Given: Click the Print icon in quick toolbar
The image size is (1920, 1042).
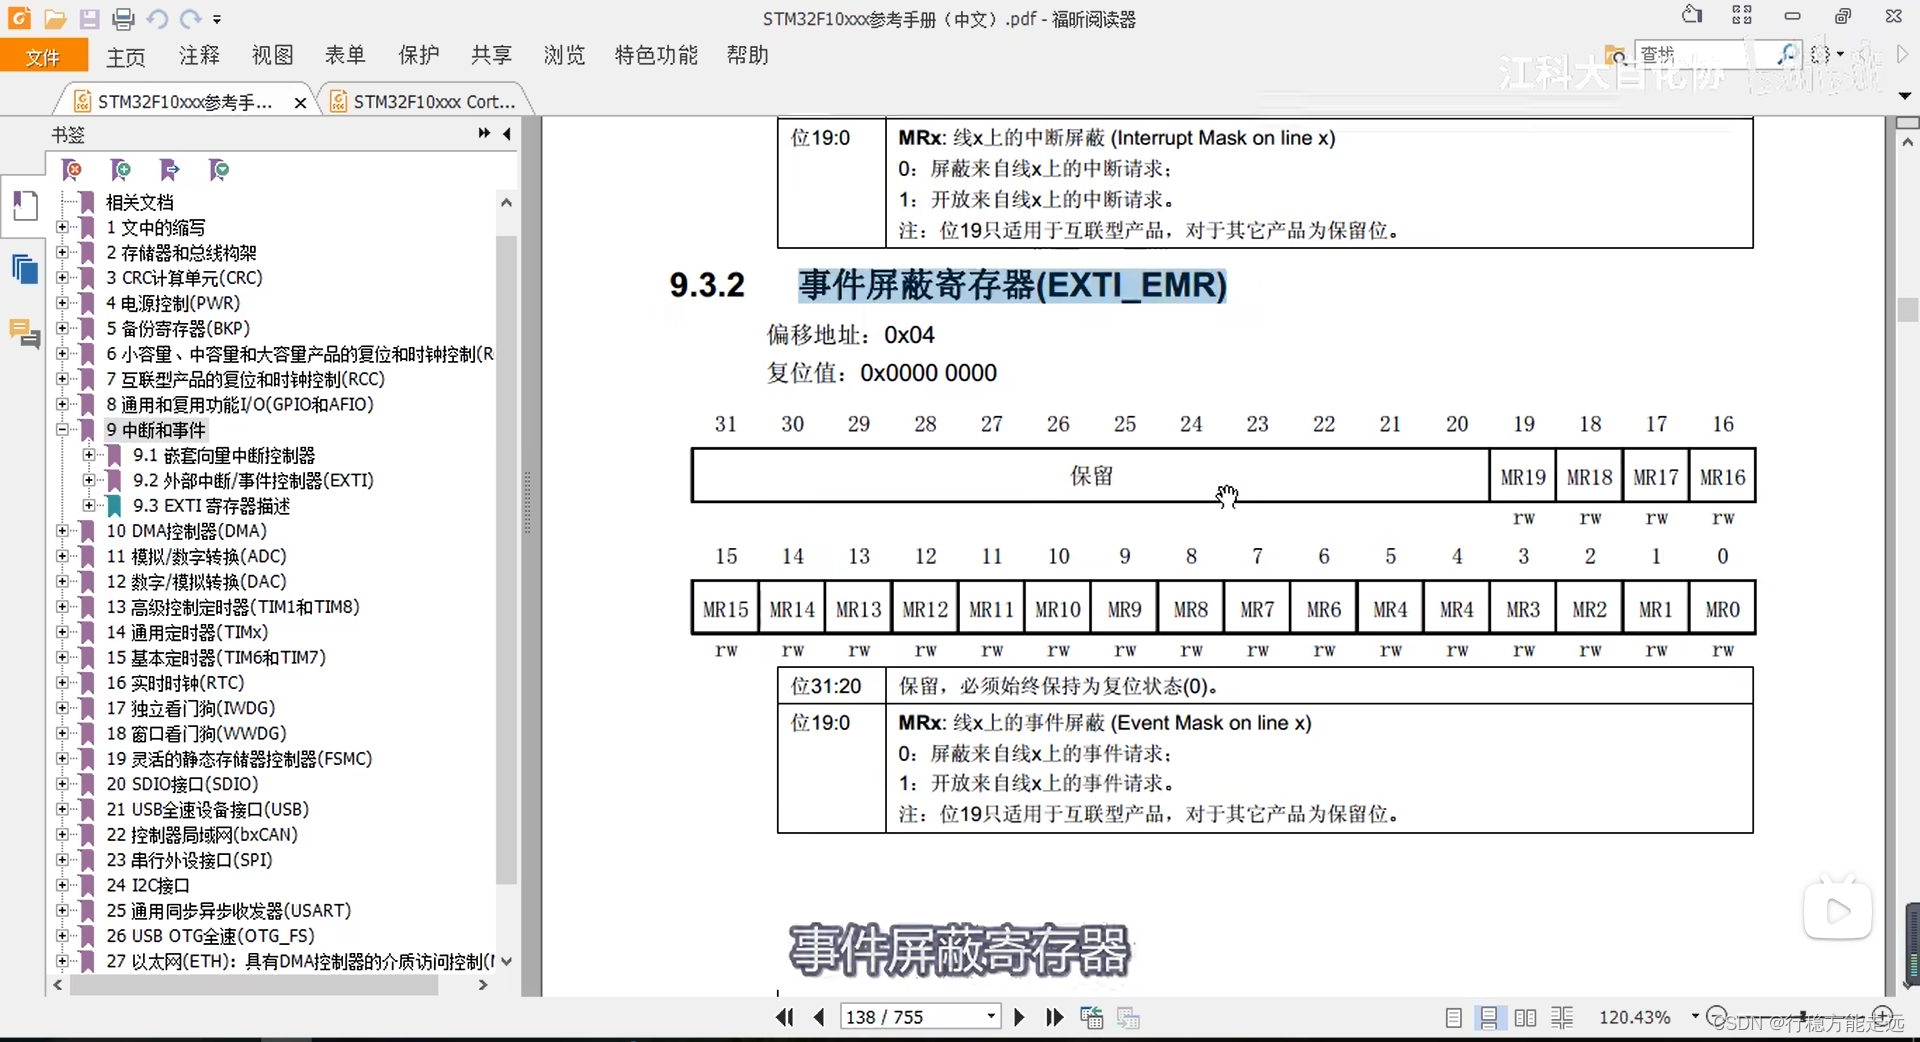Looking at the screenshot, I should tap(123, 19).
